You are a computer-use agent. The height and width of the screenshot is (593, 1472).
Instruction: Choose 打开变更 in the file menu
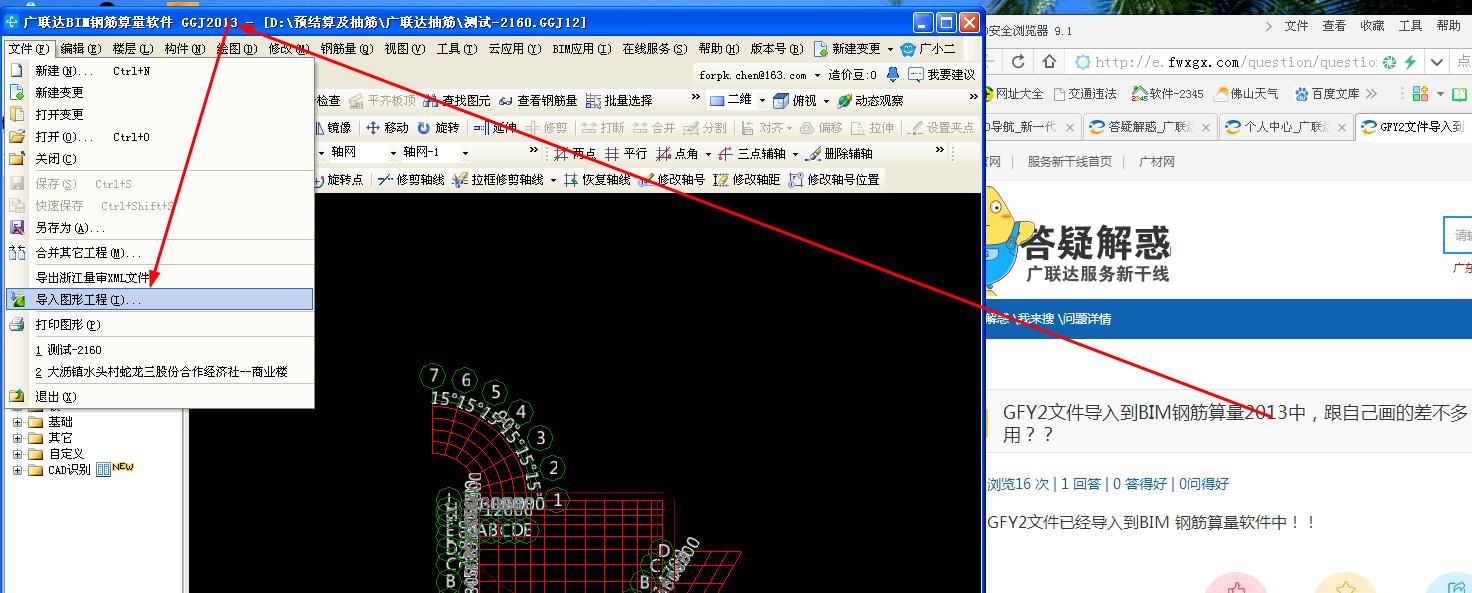point(160,114)
